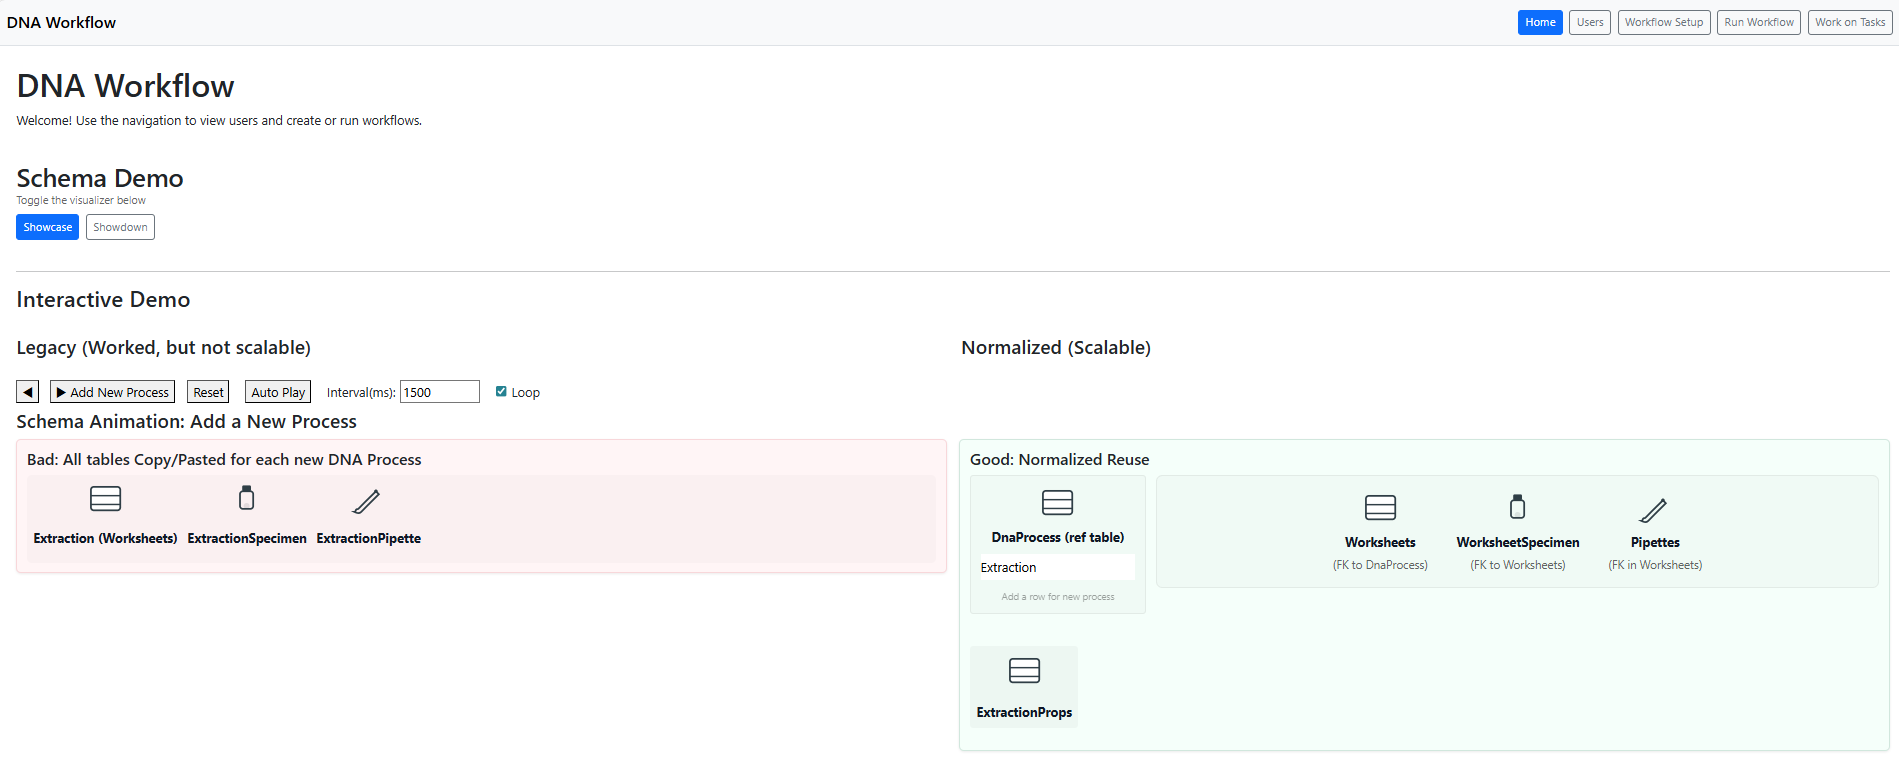Open the Work on Tasks page

tap(1850, 22)
